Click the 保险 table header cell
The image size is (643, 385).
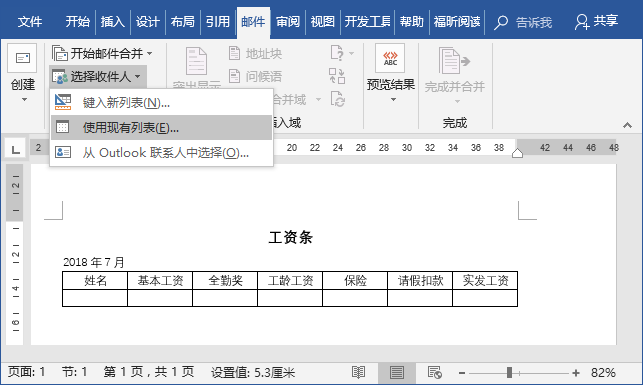(x=355, y=280)
